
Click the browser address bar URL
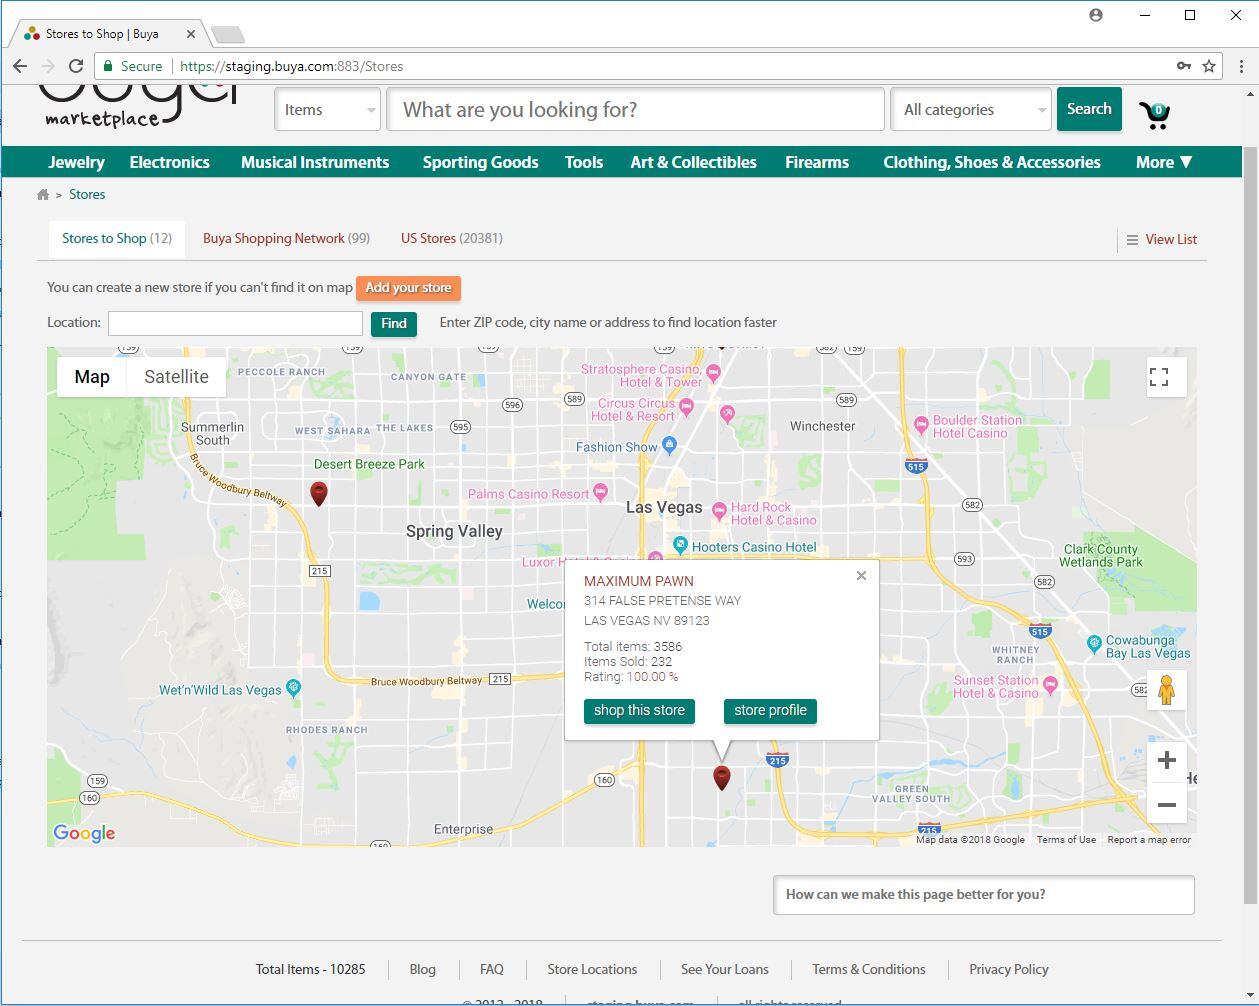coord(291,66)
